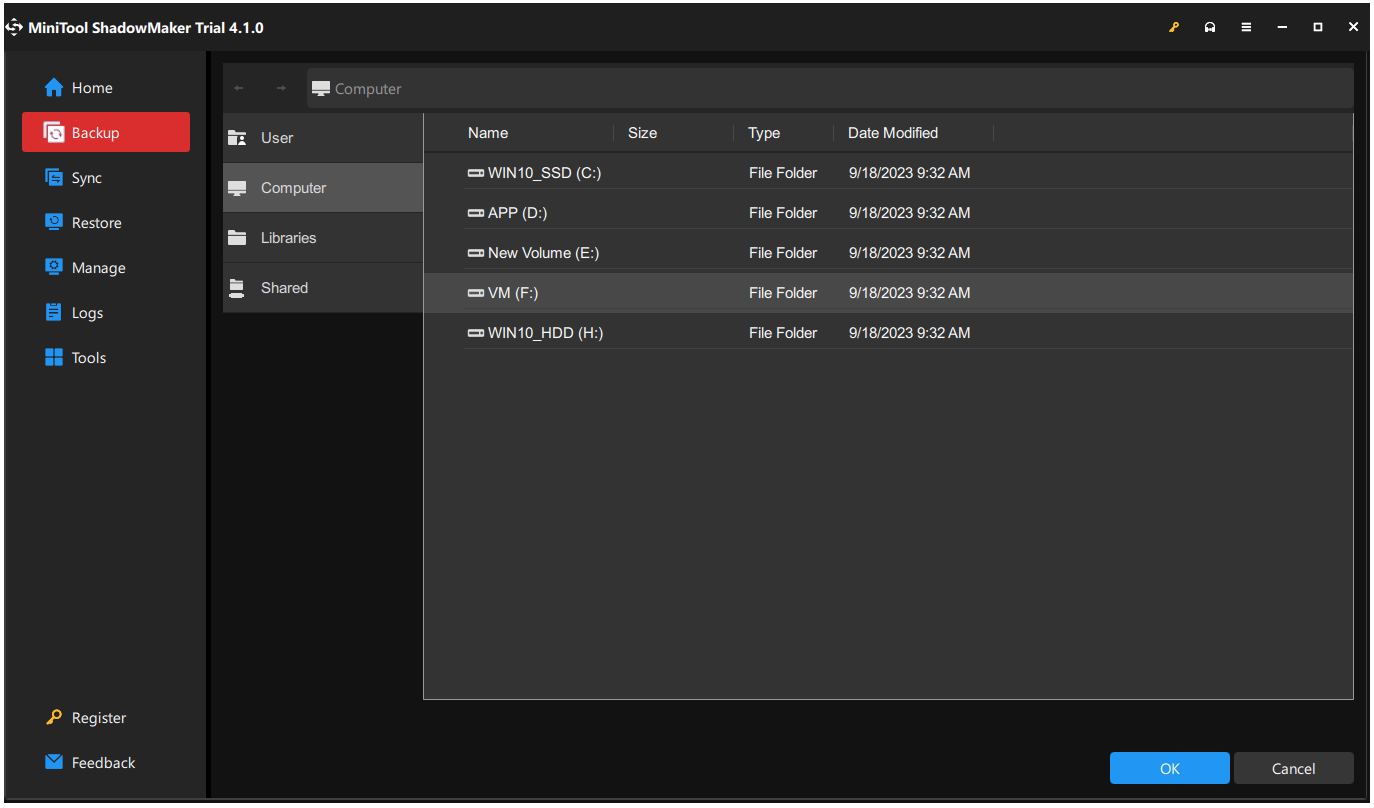Select the Shared source location
The width and height of the screenshot is (1374, 808).
click(323, 288)
